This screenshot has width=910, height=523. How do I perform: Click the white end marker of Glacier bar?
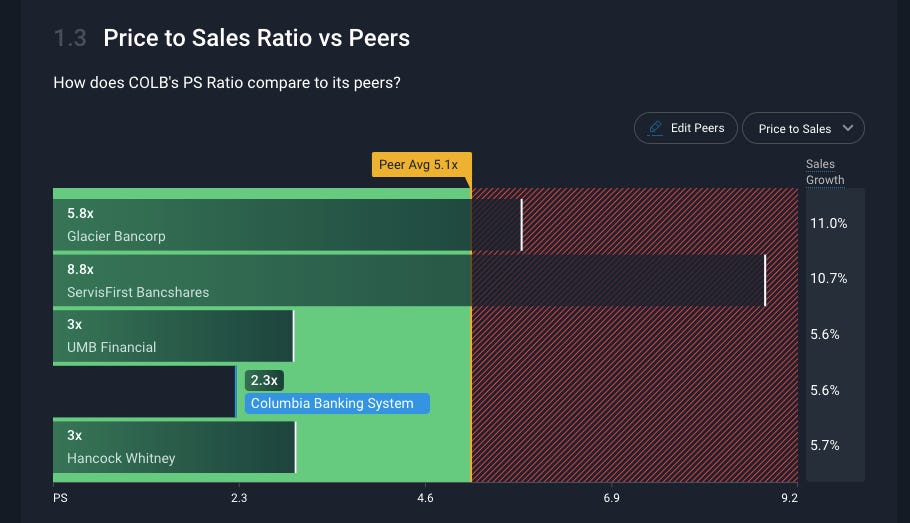click(522, 225)
